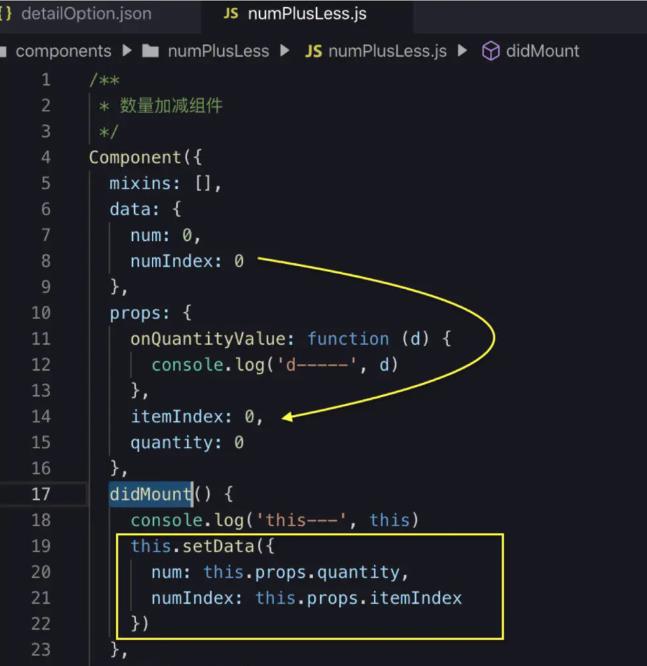Screen dimensions: 647x666
Task: Click 'this.props.itemIndex' on line 21
Action: click(359, 598)
